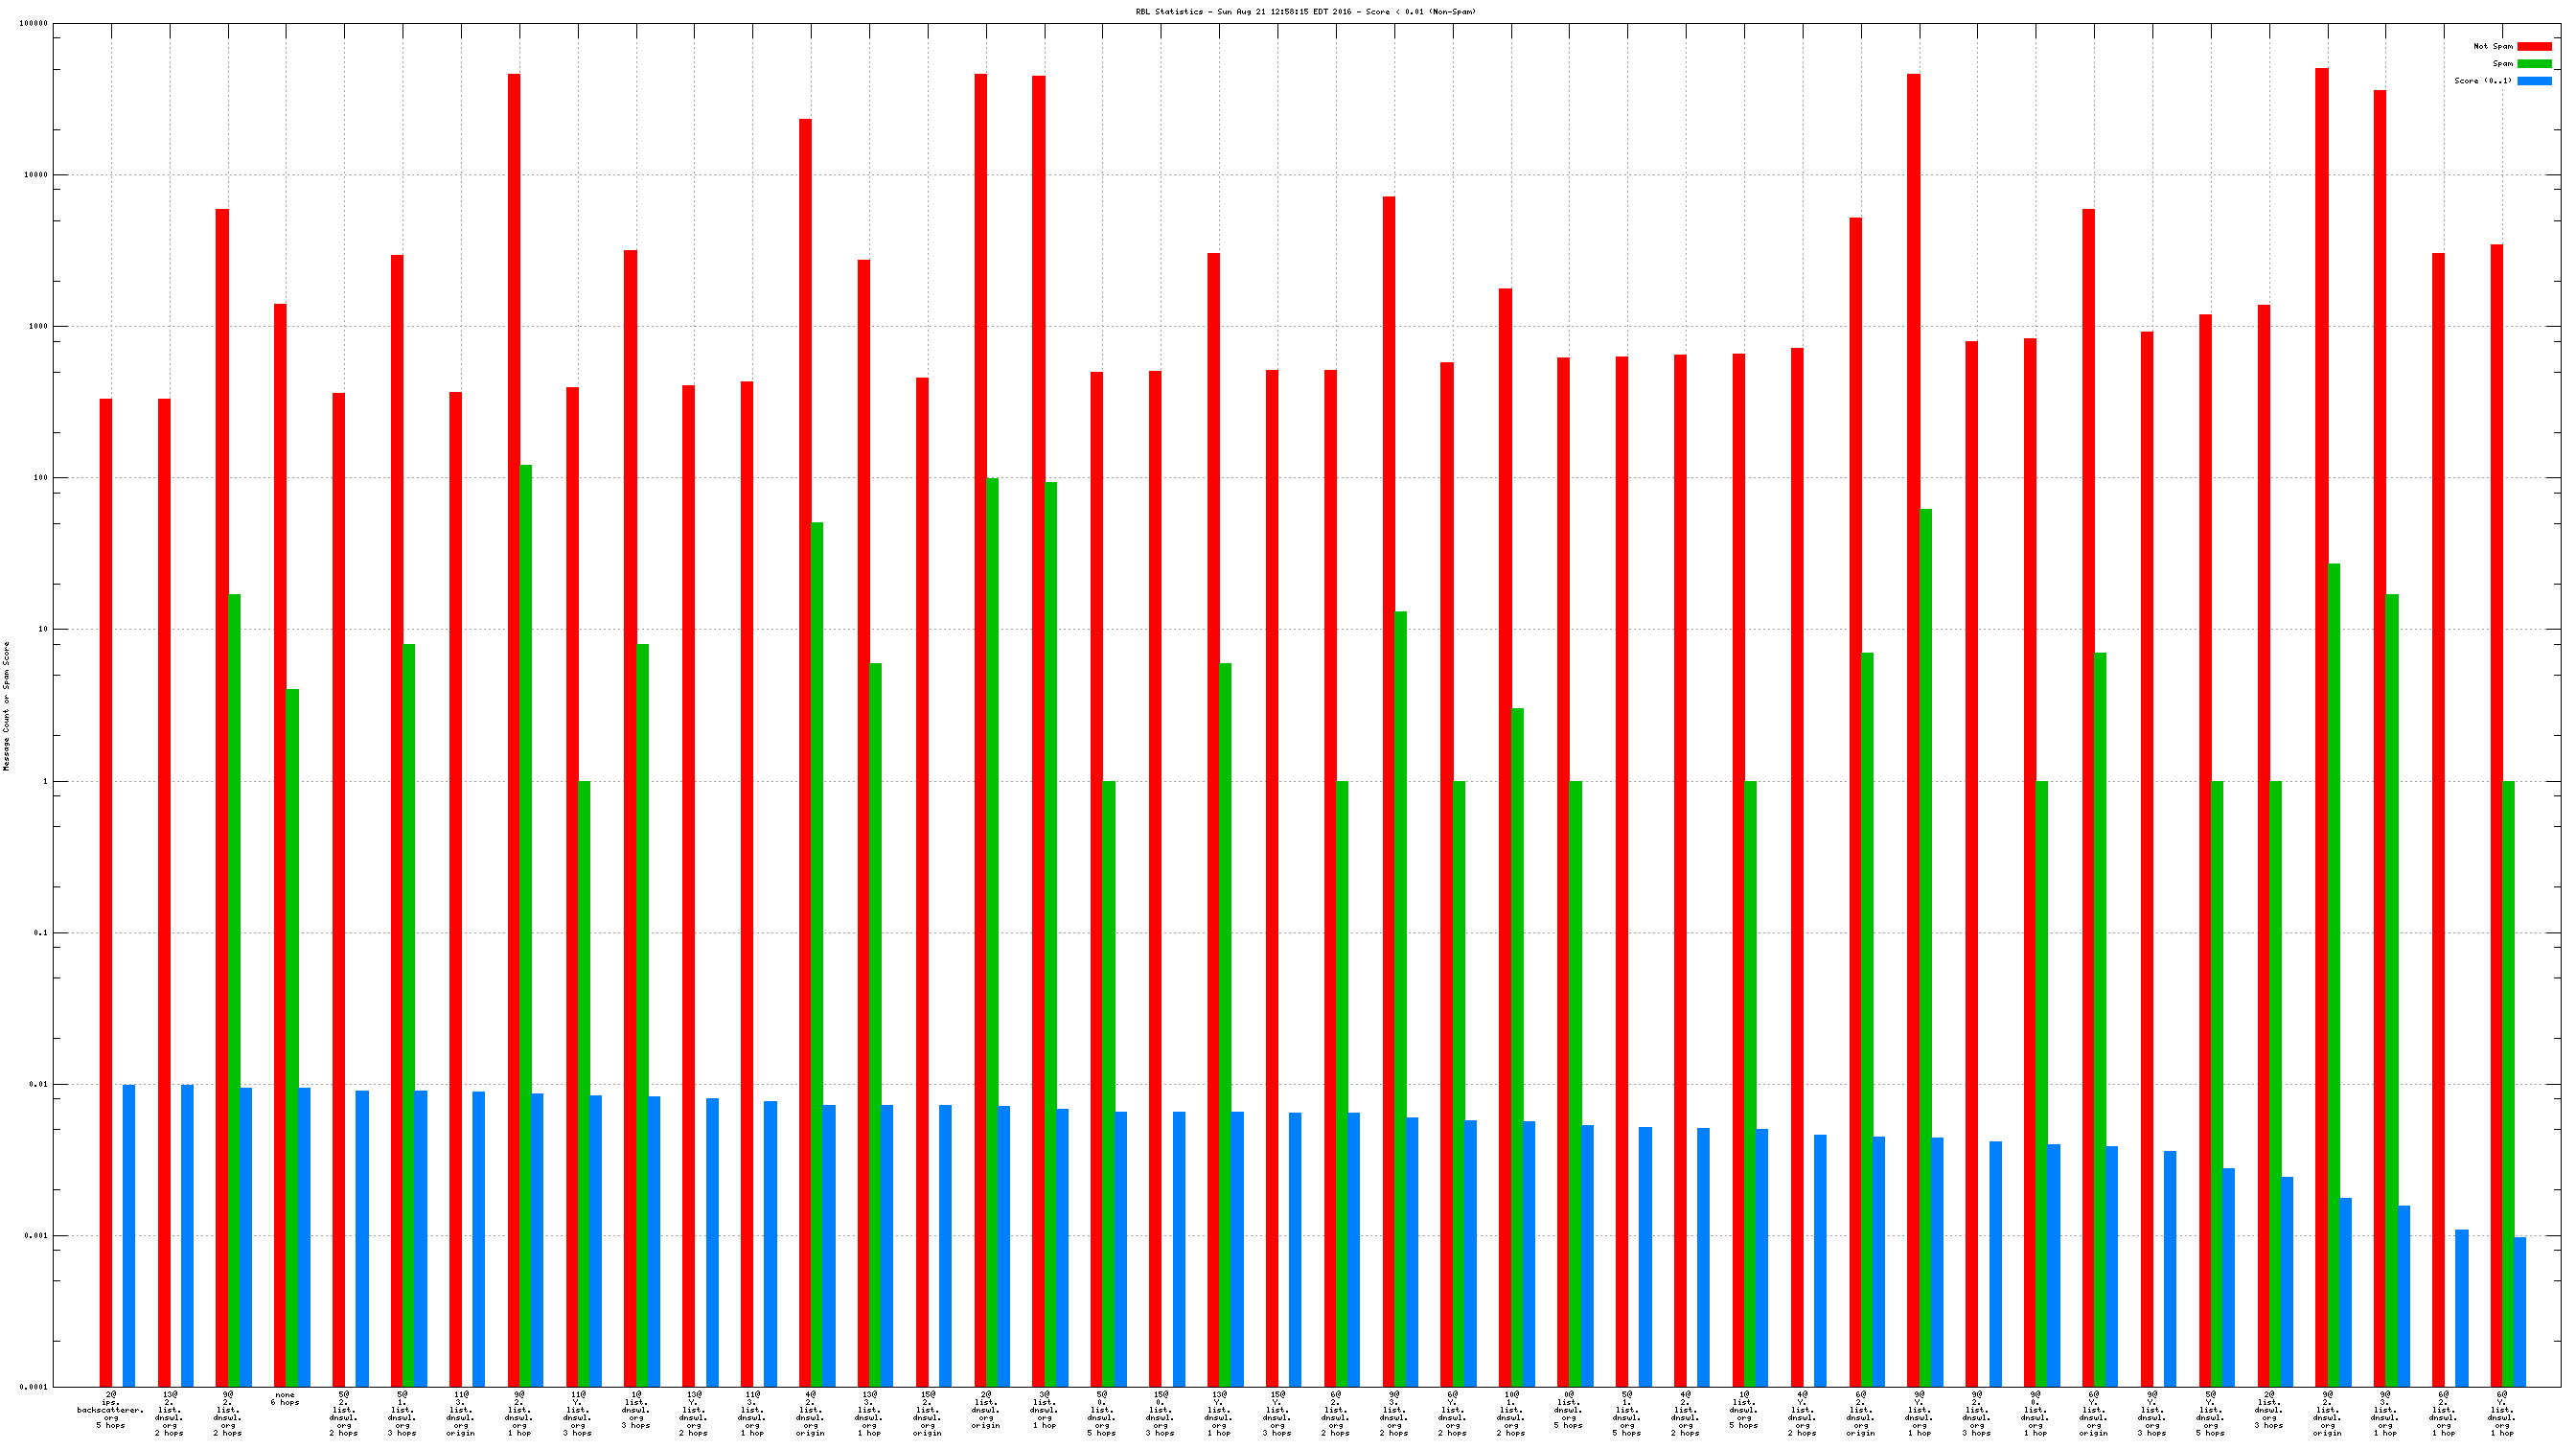Select the 'Score (0..1)' legend label text

[x=2482, y=81]
